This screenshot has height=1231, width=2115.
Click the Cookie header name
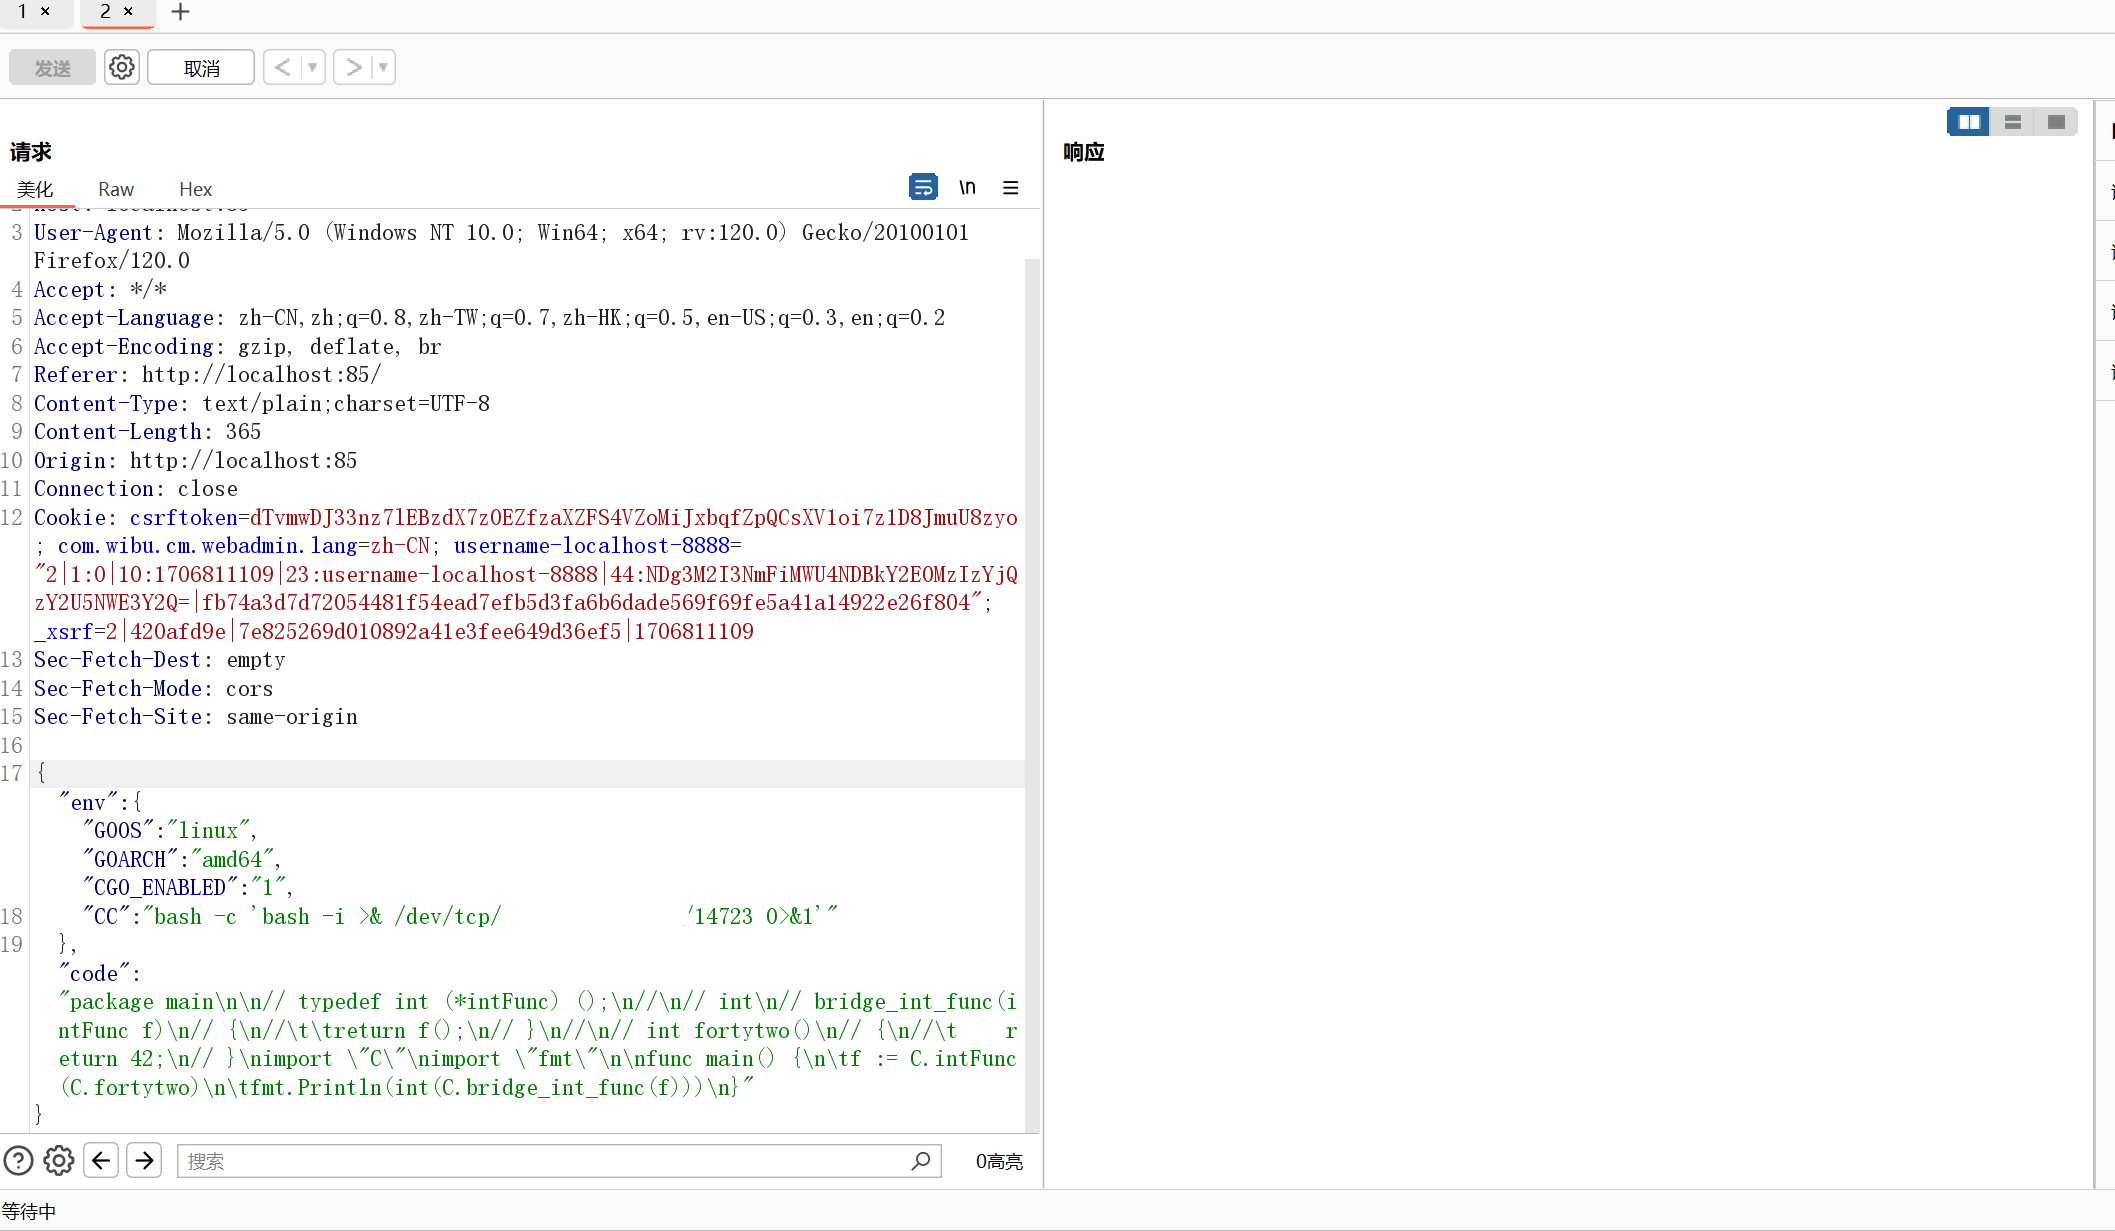pyautogui.click(x=69, y=518)
